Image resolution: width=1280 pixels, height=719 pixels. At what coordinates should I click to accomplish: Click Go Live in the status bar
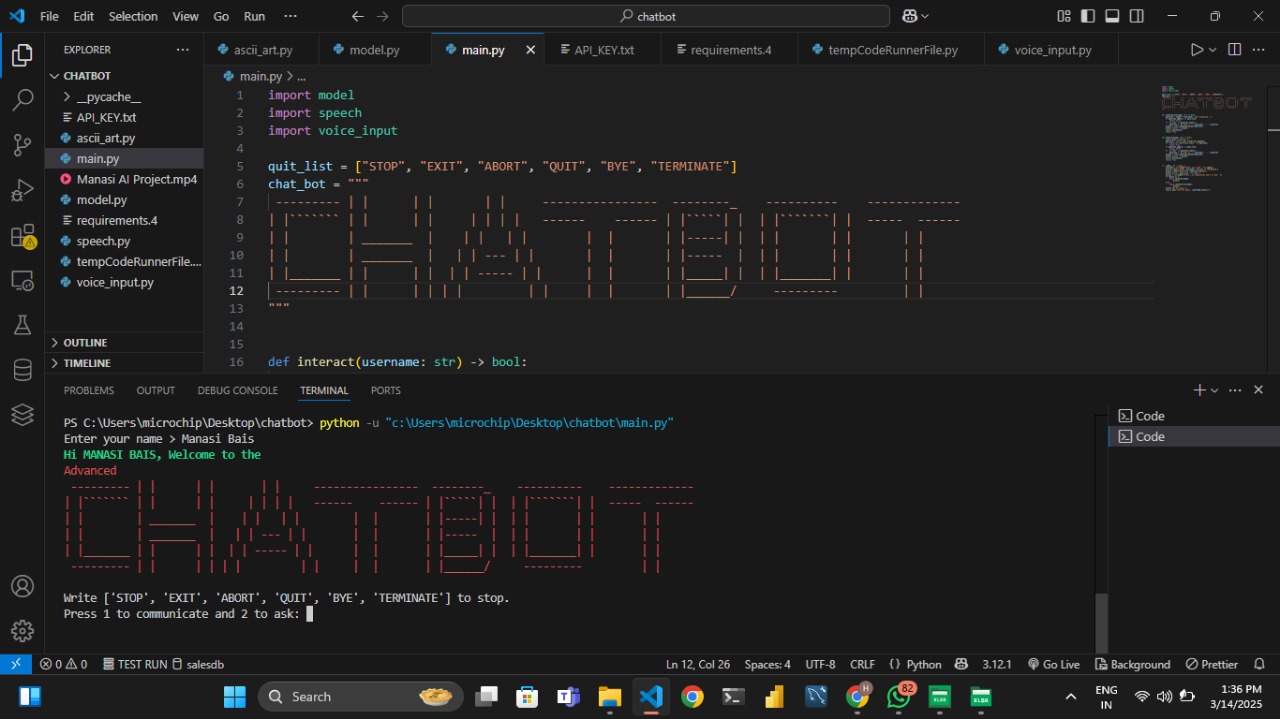tap(1053, 664)
